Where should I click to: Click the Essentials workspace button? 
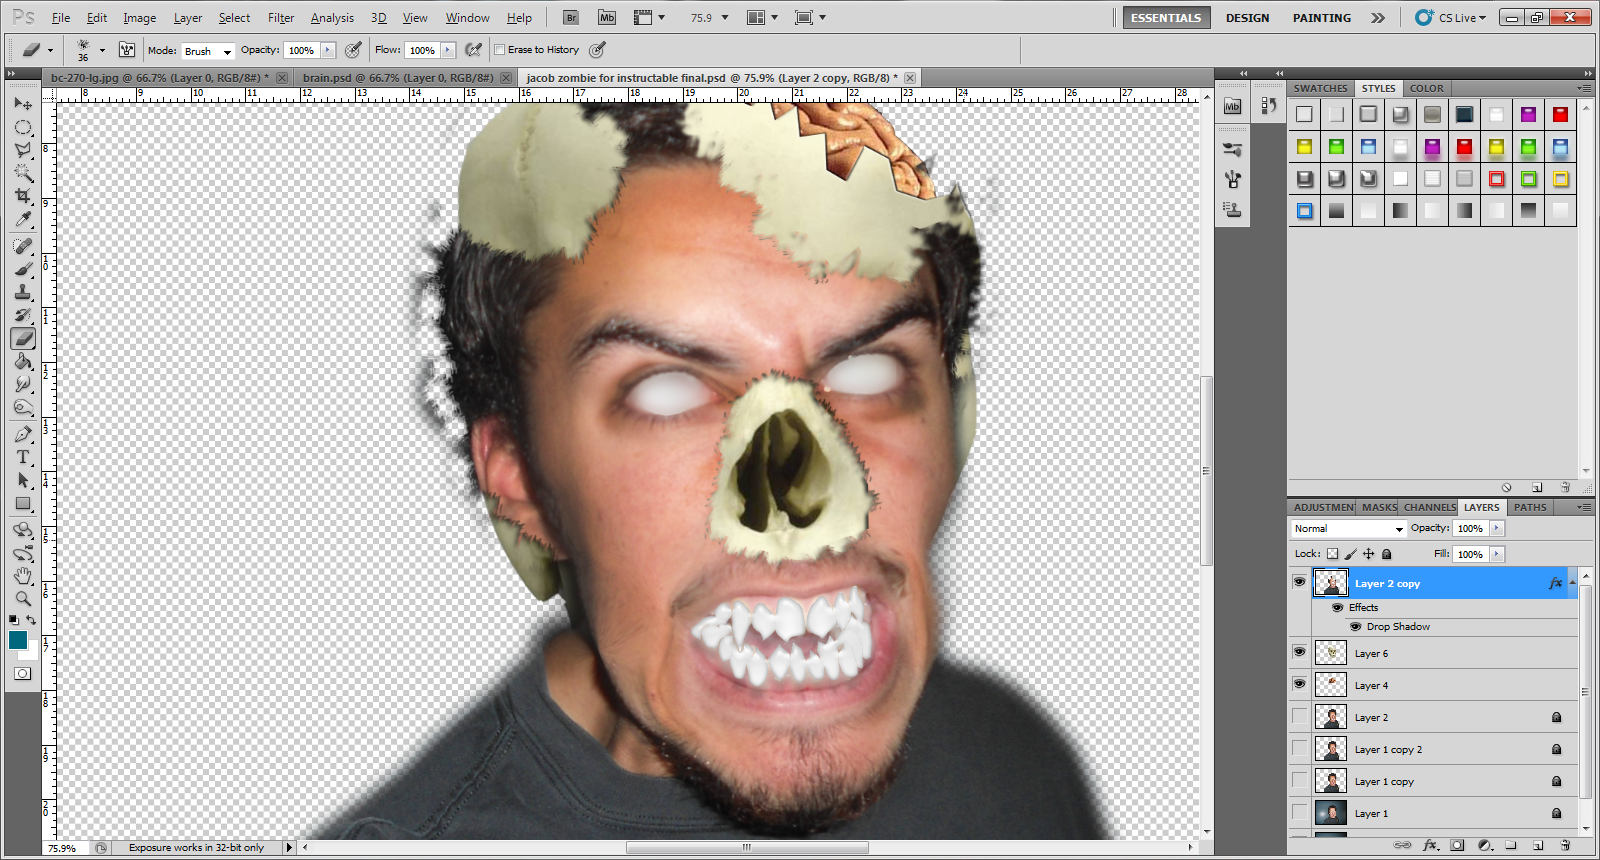[x=1166, y=18]
